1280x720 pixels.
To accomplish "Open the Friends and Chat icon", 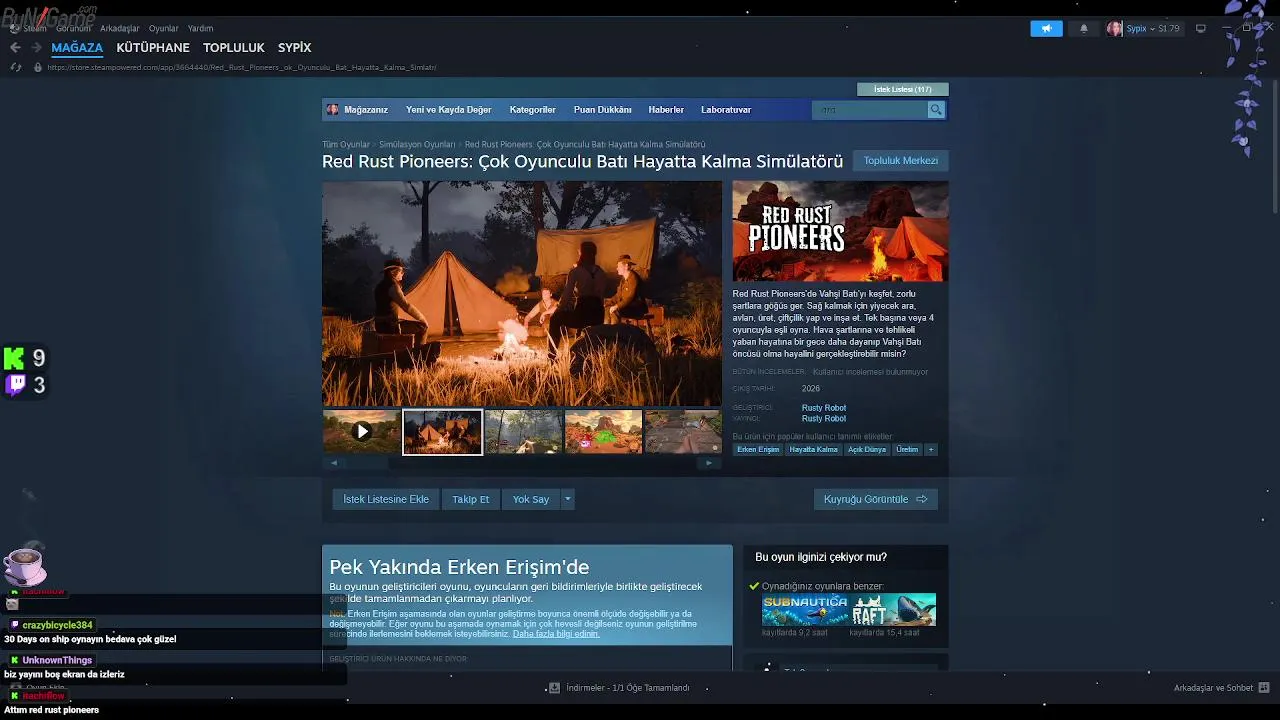I will point(1264,688).
